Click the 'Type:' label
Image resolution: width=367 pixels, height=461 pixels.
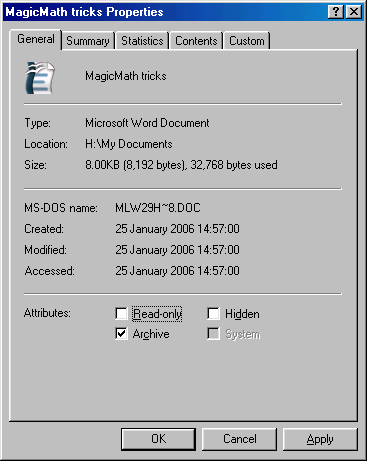pyautogui.click(x=37, y=123)
